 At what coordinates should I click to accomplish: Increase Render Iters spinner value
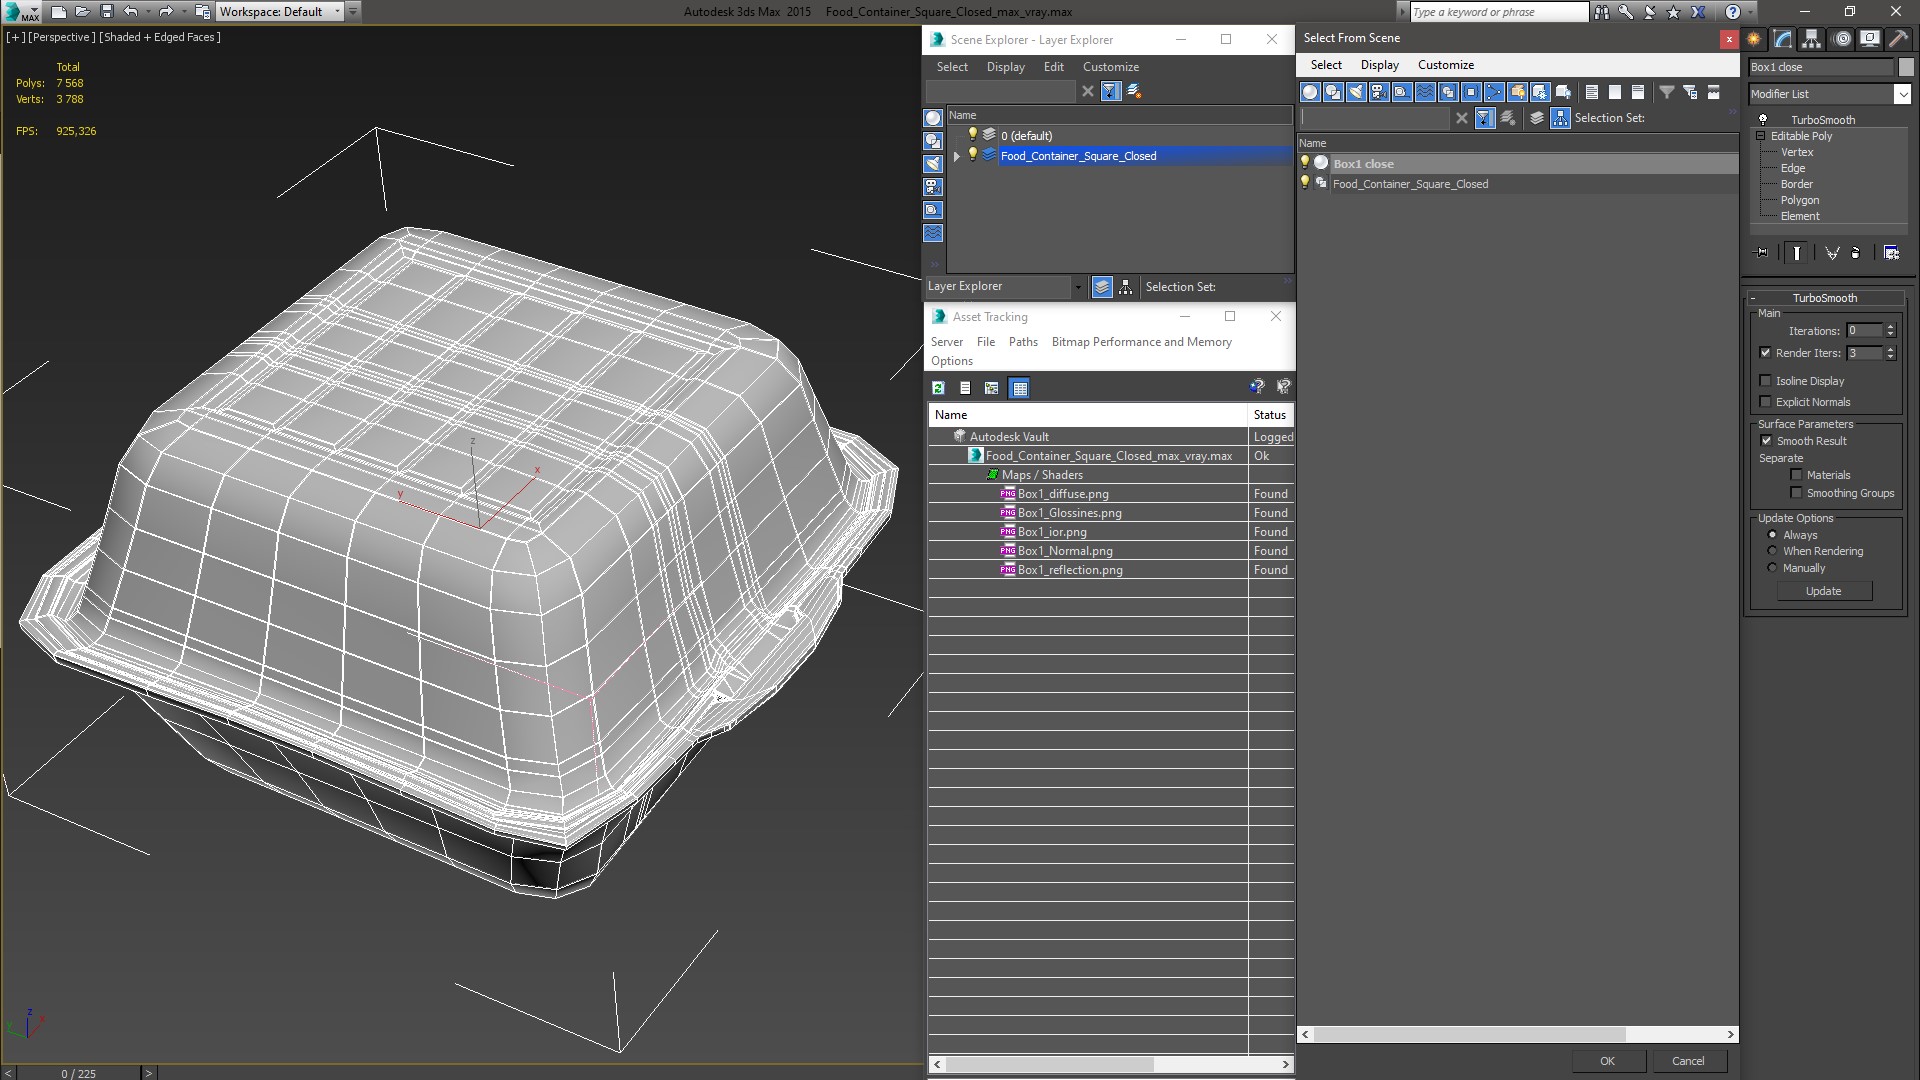[1890, 349]
